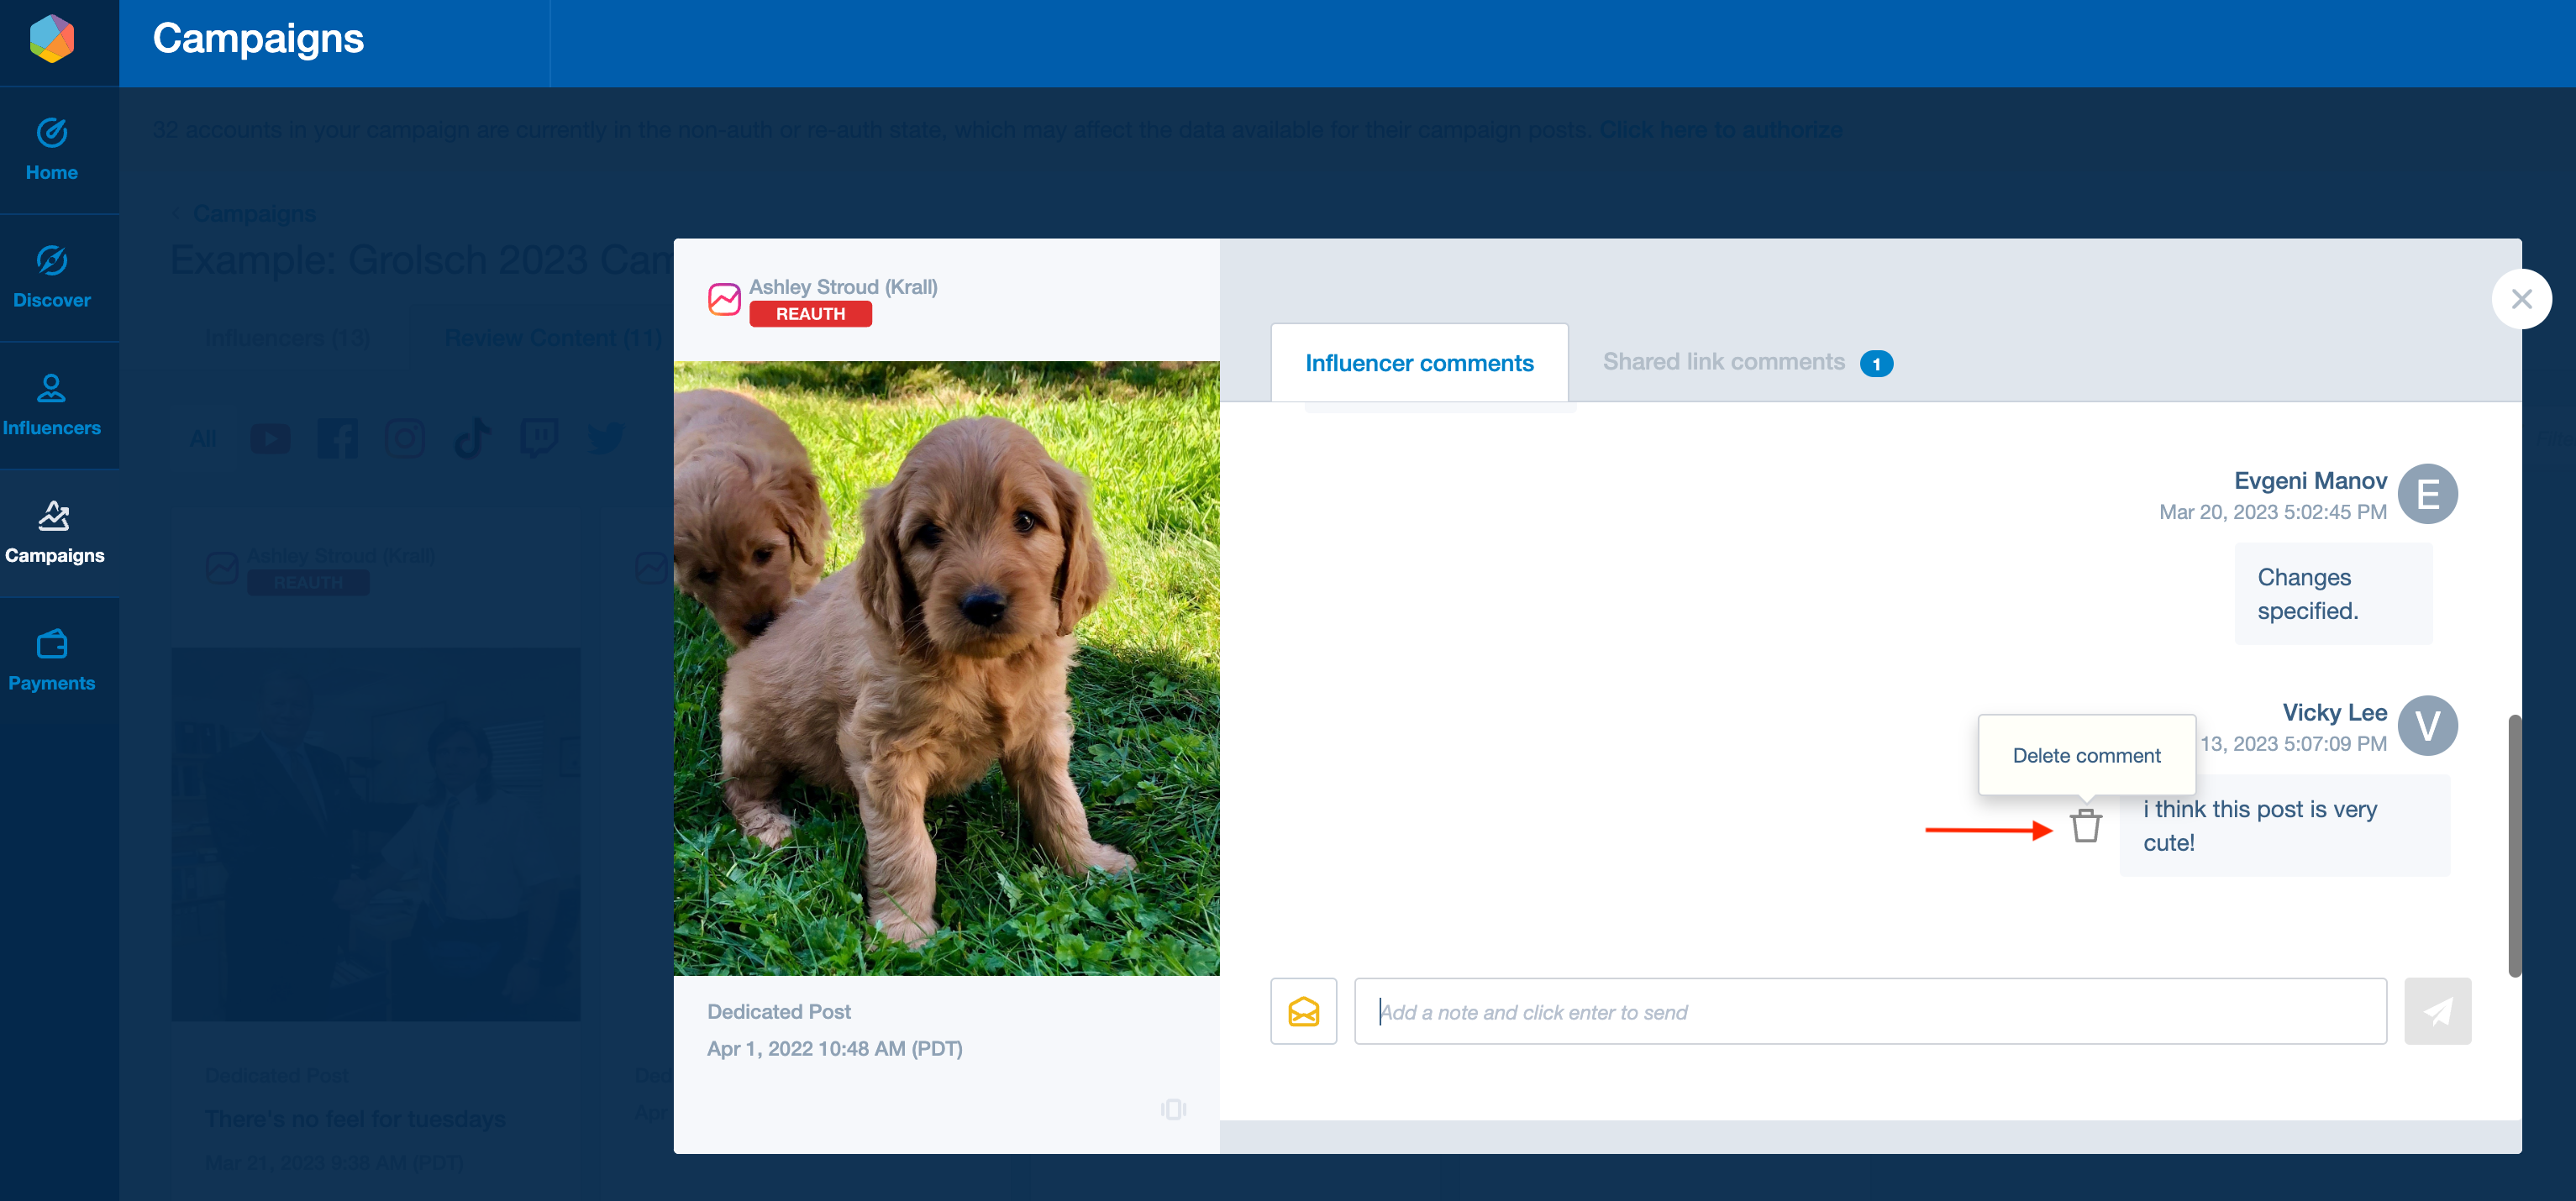Open the Influencers (13) tab in the background

(288, 339)
